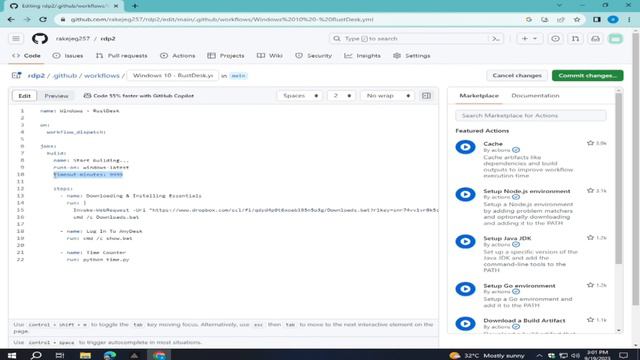The image size is (640, 360).
Task: Open the pull requests icon in header
Action: (575, 39)
